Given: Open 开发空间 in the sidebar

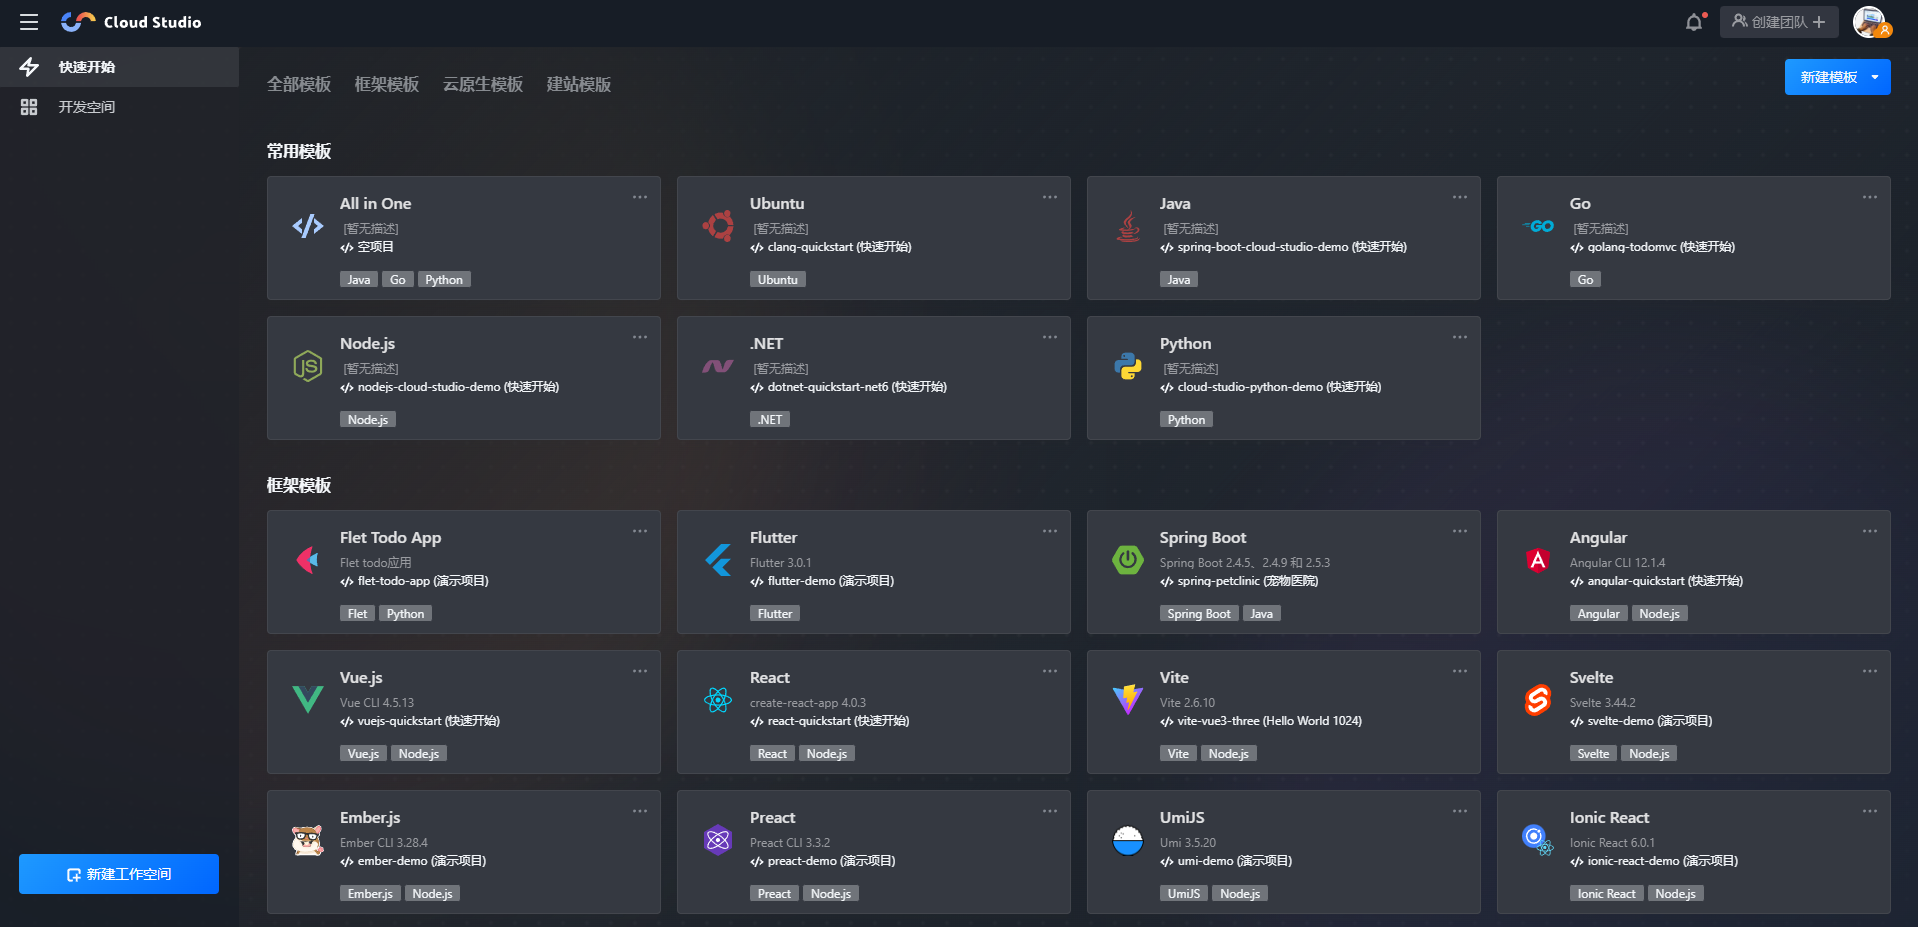Looking at the screenshot, I should [x=119, y=107].
